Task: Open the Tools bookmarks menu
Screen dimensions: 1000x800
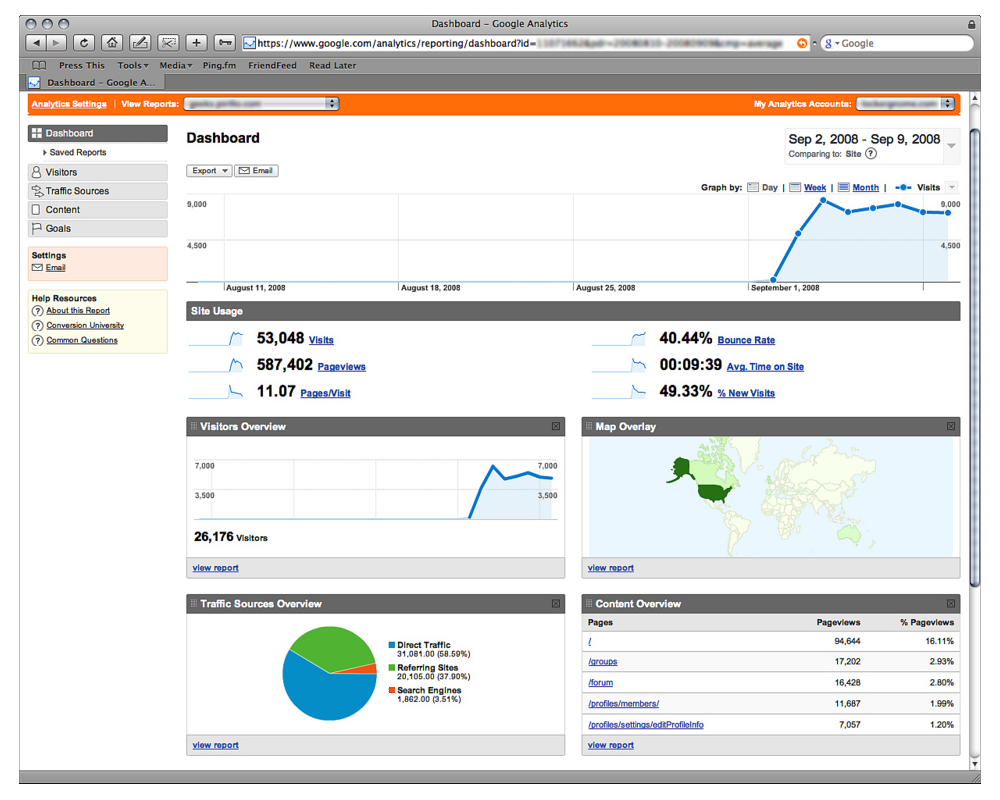Action: point(133,65)
